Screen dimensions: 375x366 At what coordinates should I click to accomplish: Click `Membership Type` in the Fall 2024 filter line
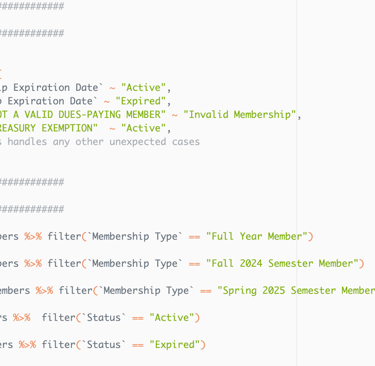tap(135, 263)
